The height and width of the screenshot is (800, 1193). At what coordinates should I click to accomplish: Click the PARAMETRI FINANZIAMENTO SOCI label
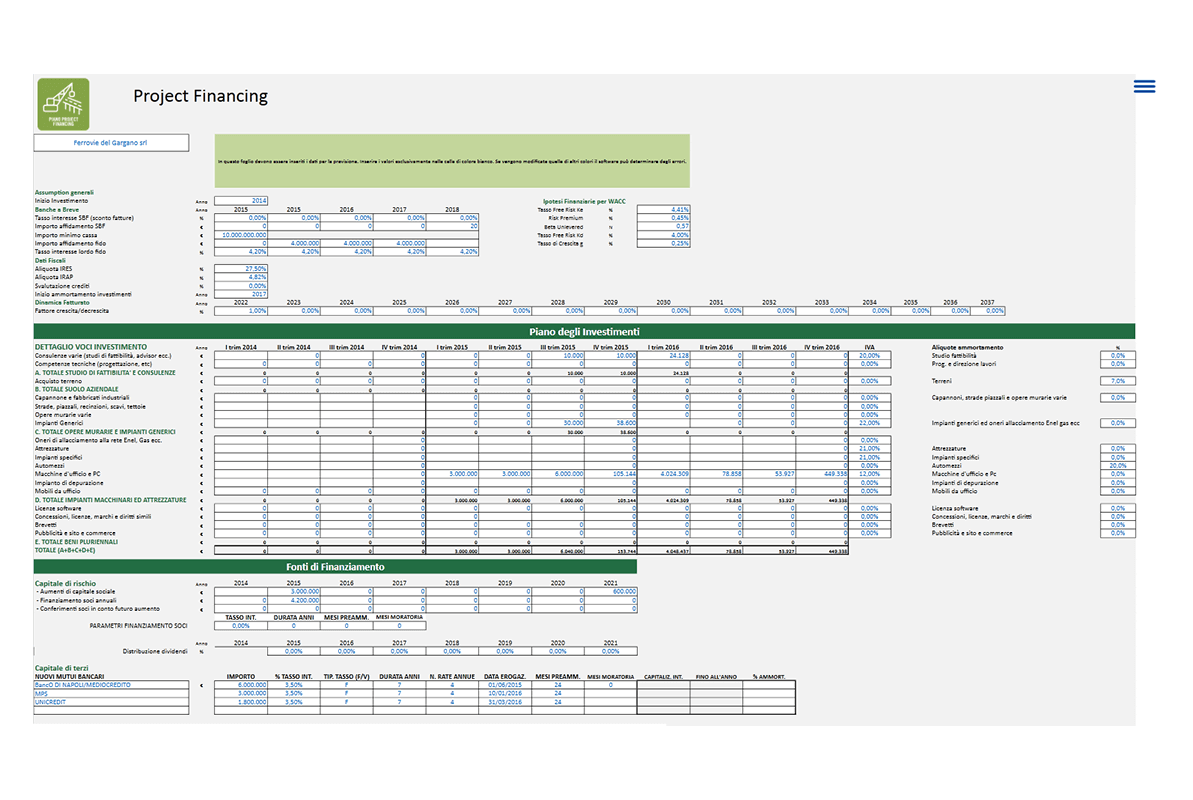(138, 626)
